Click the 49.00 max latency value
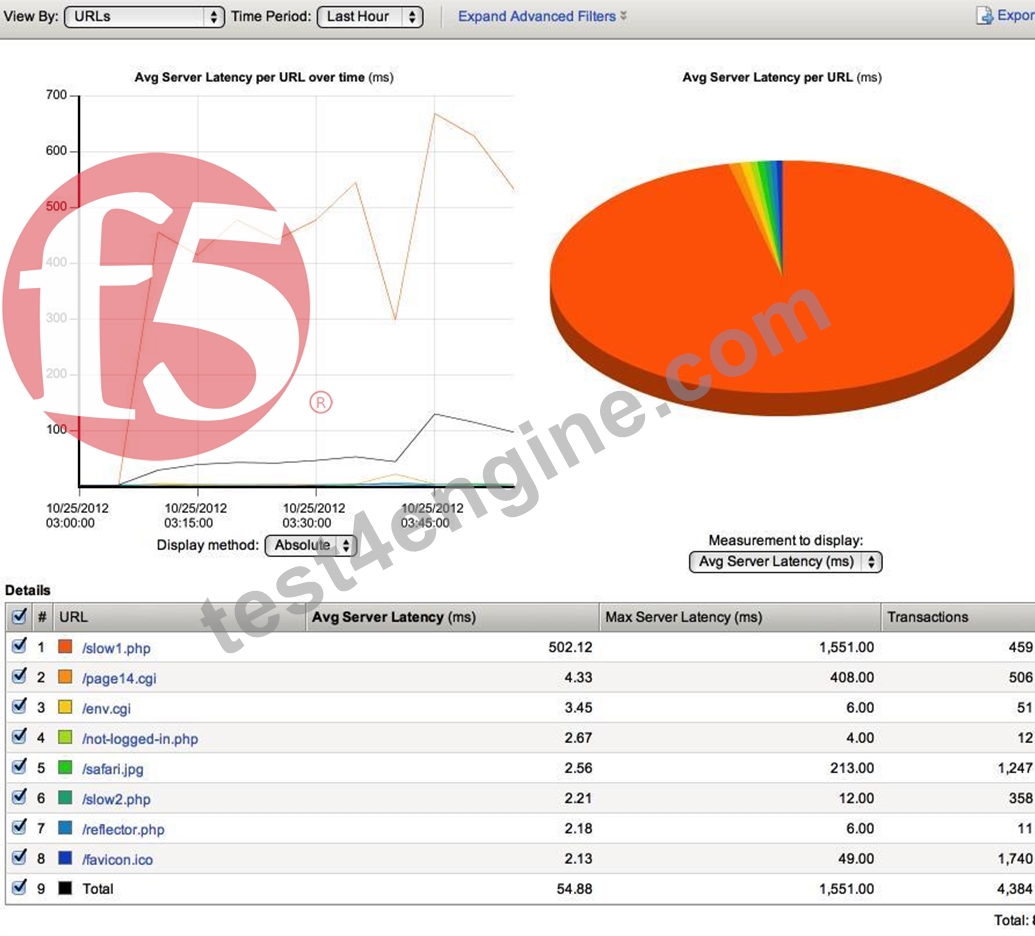Screen dimensions: 1035x936 (856, 859)
